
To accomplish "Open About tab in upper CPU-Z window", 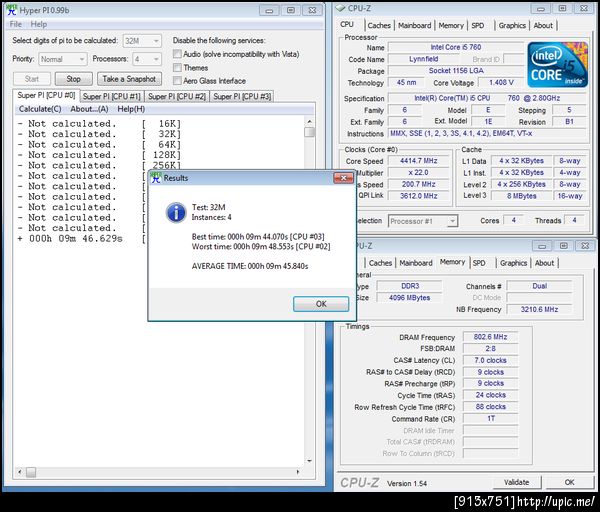I will [x=543, y=26].
